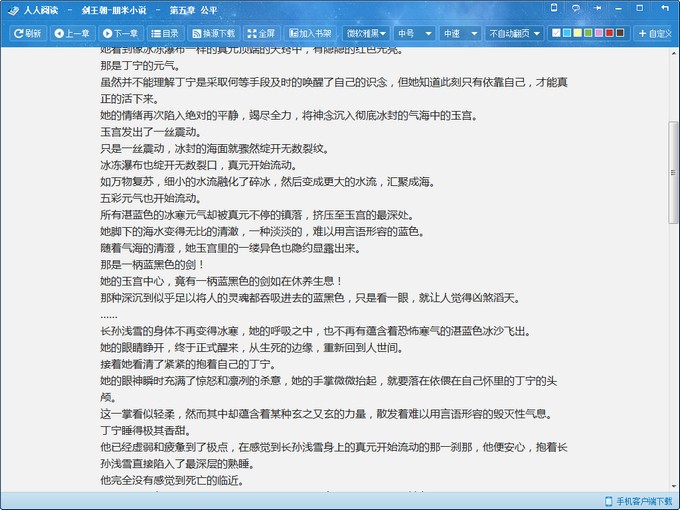680x510 pixels.
Task: Select the red background swatch
Action: click(x=609, y=33)
